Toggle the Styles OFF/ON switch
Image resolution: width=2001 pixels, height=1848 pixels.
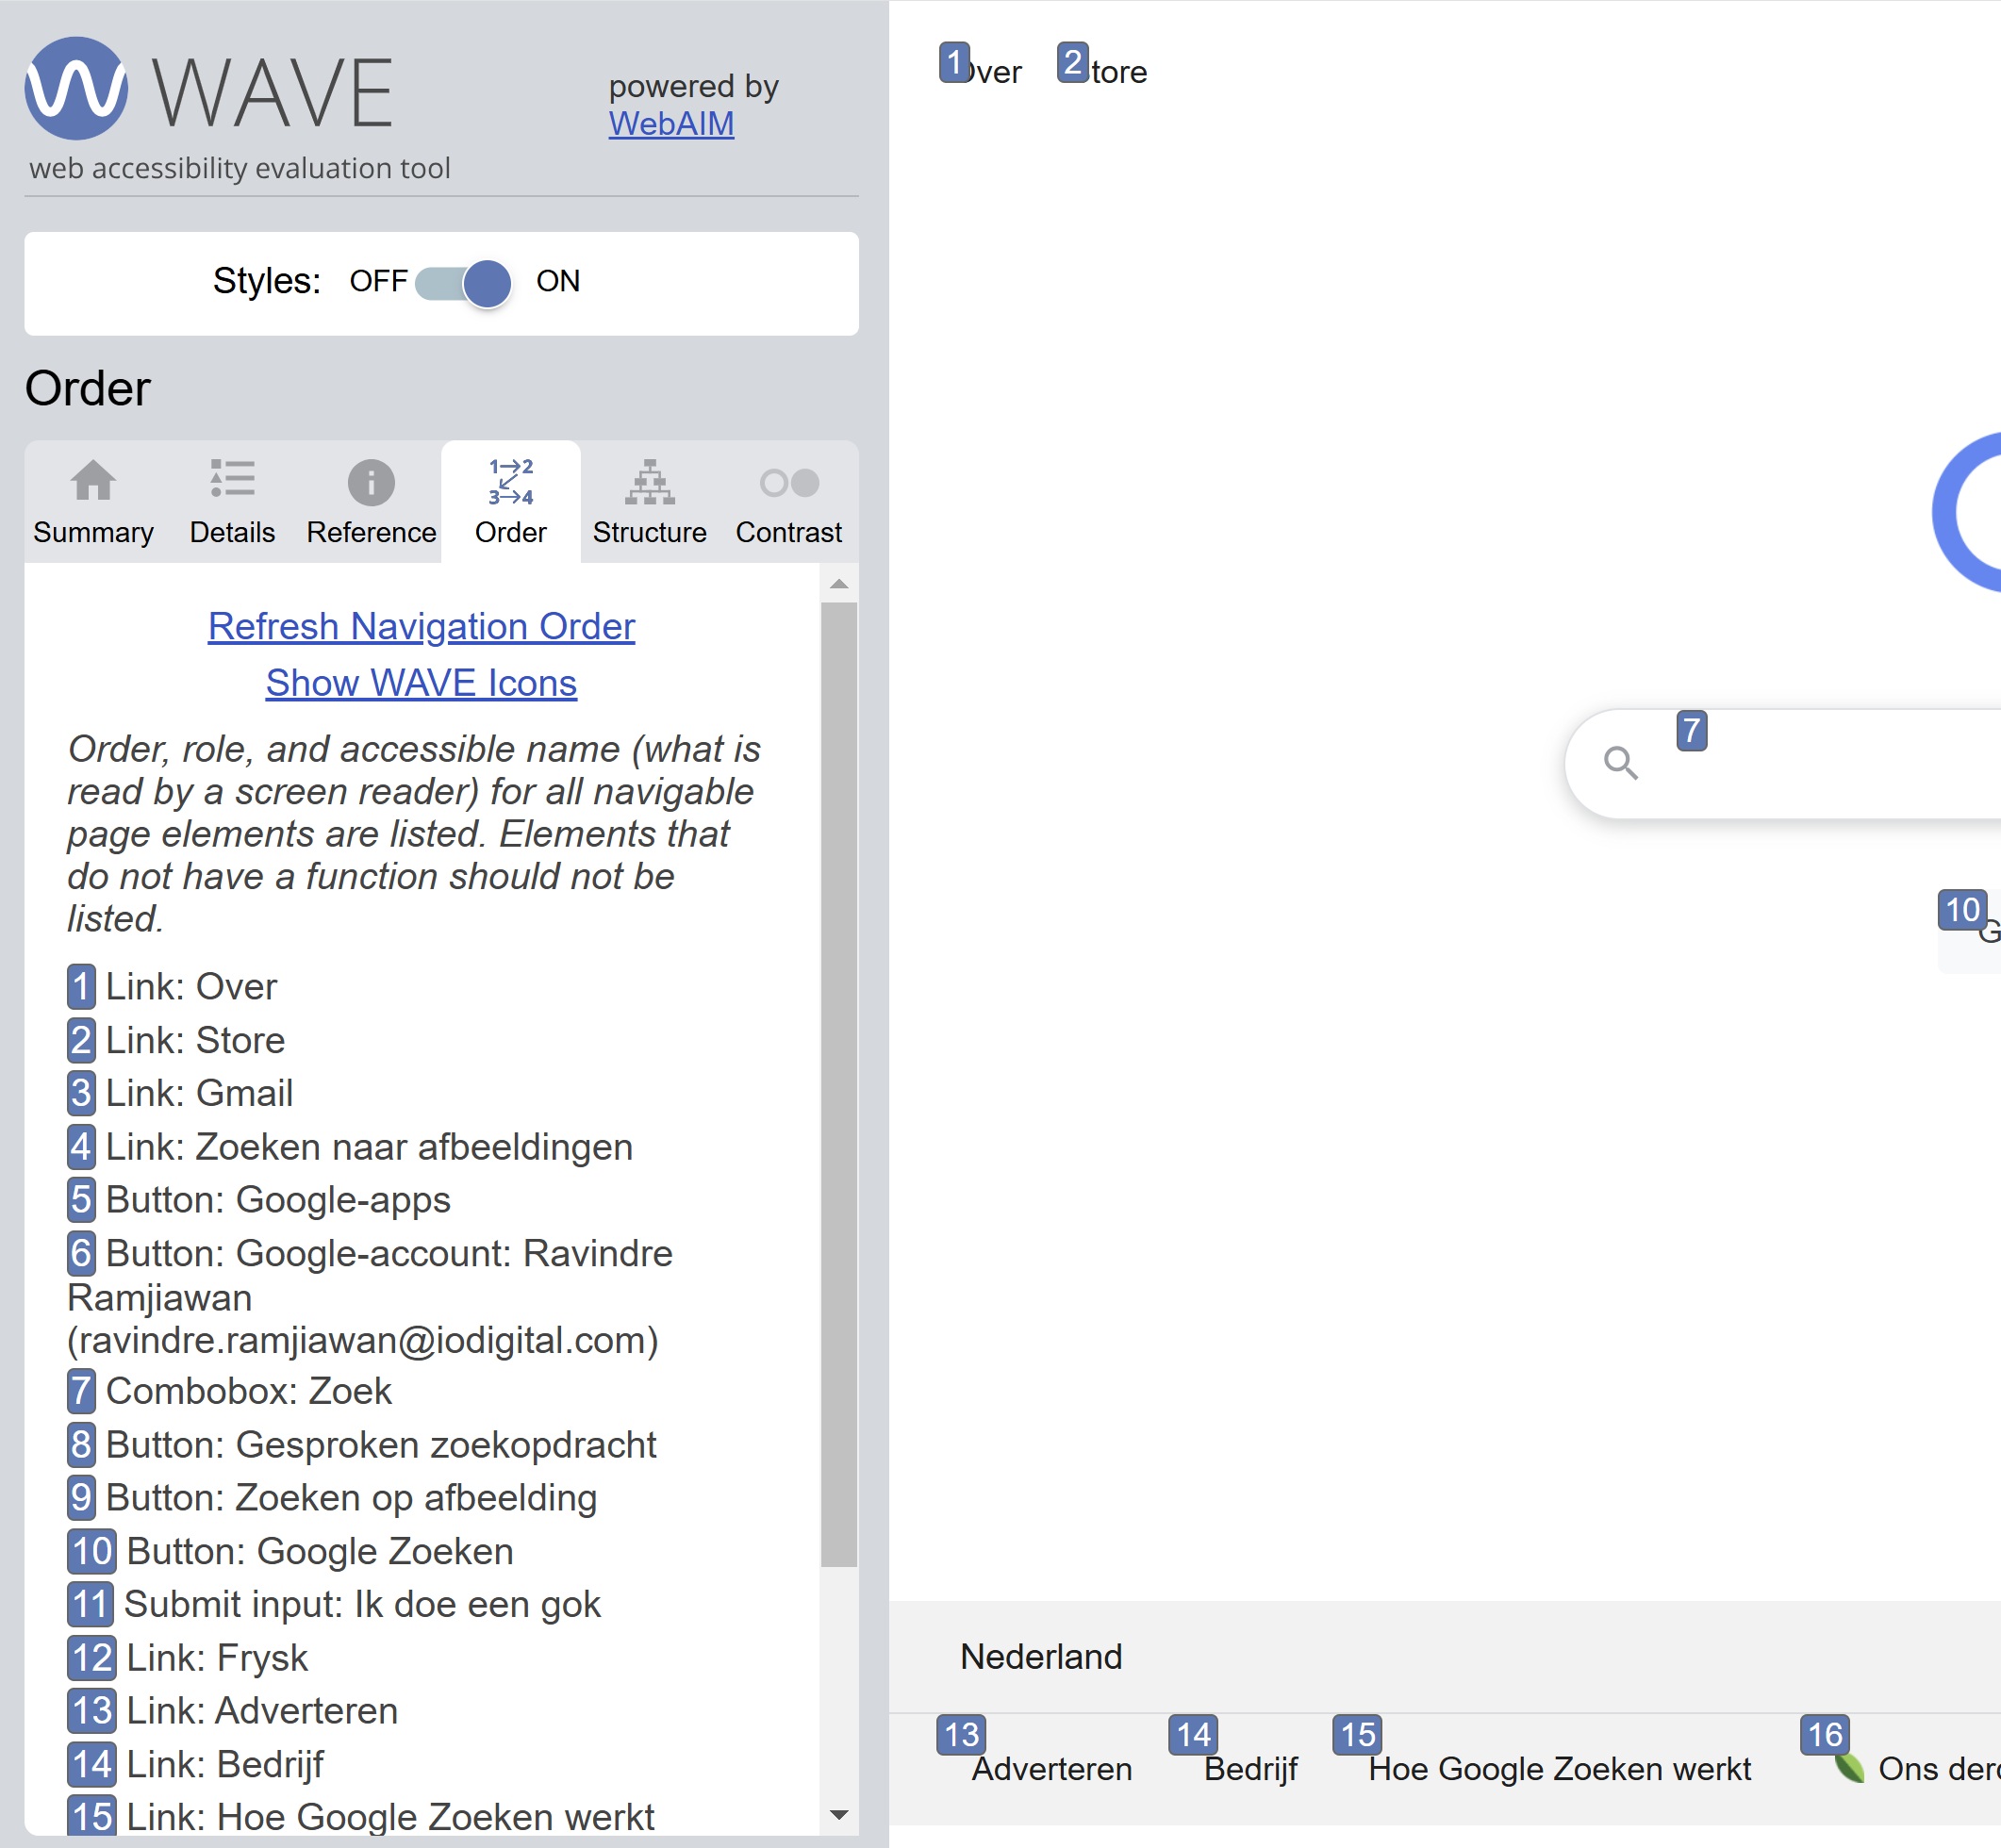463,283
